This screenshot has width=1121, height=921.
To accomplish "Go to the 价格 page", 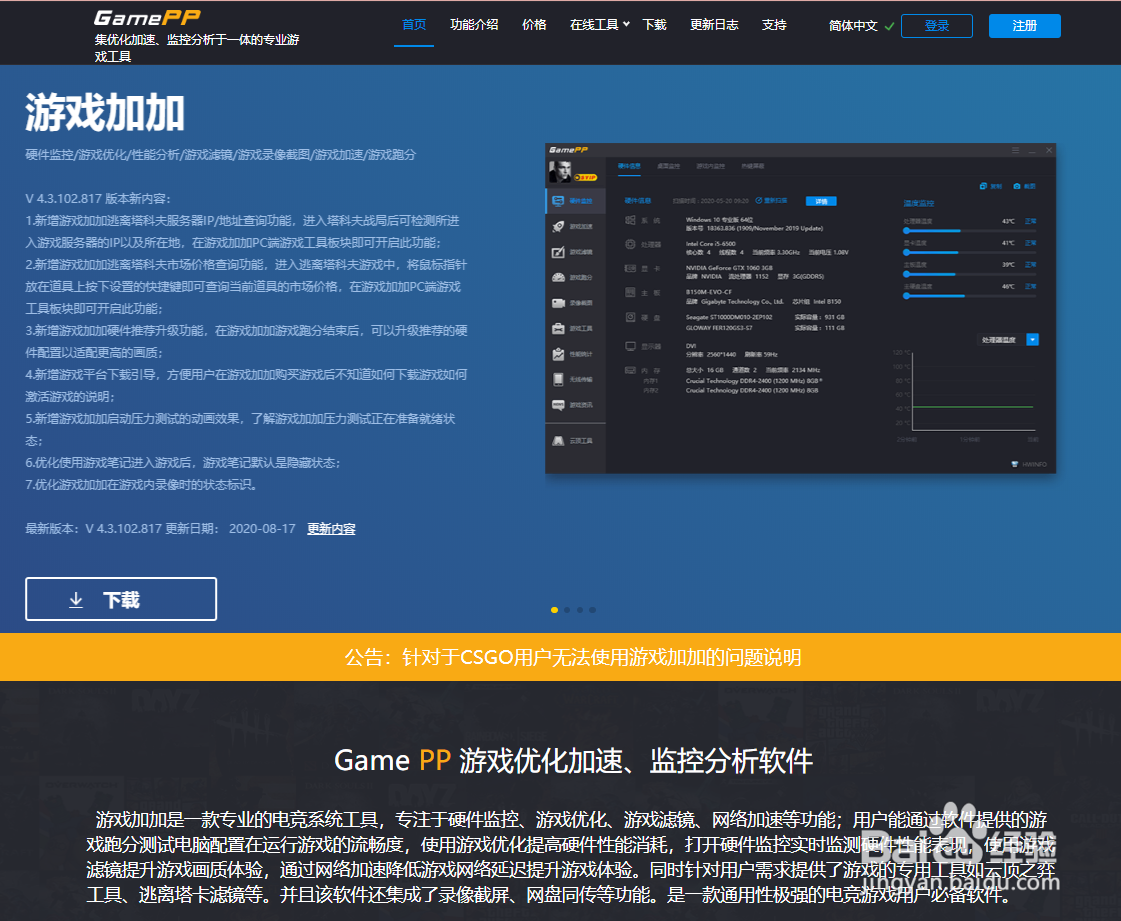I will 534,25.
